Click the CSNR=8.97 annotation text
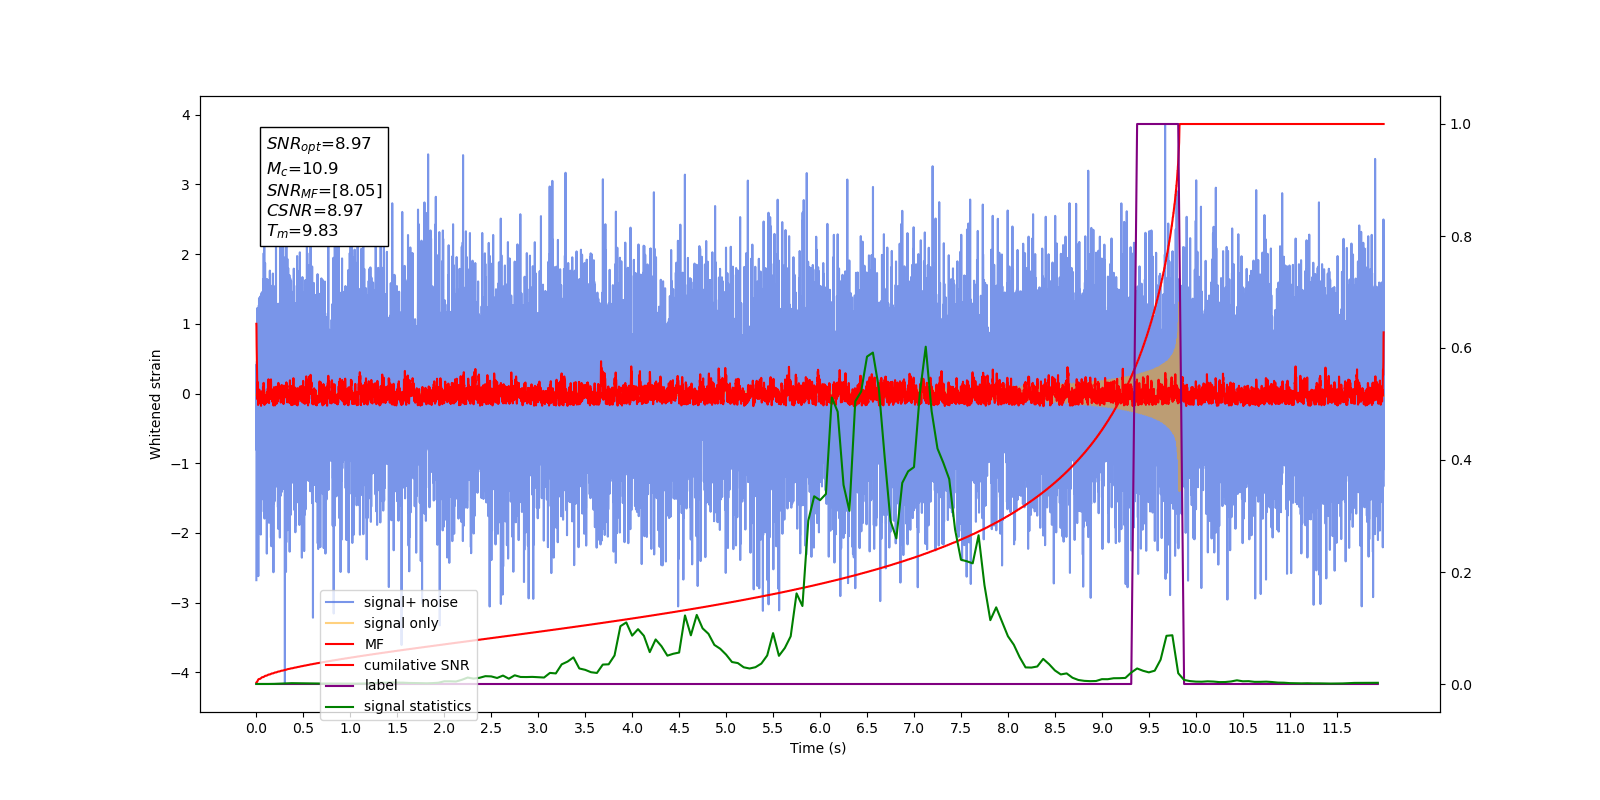The image size is (1600, 800). point(315,210)
